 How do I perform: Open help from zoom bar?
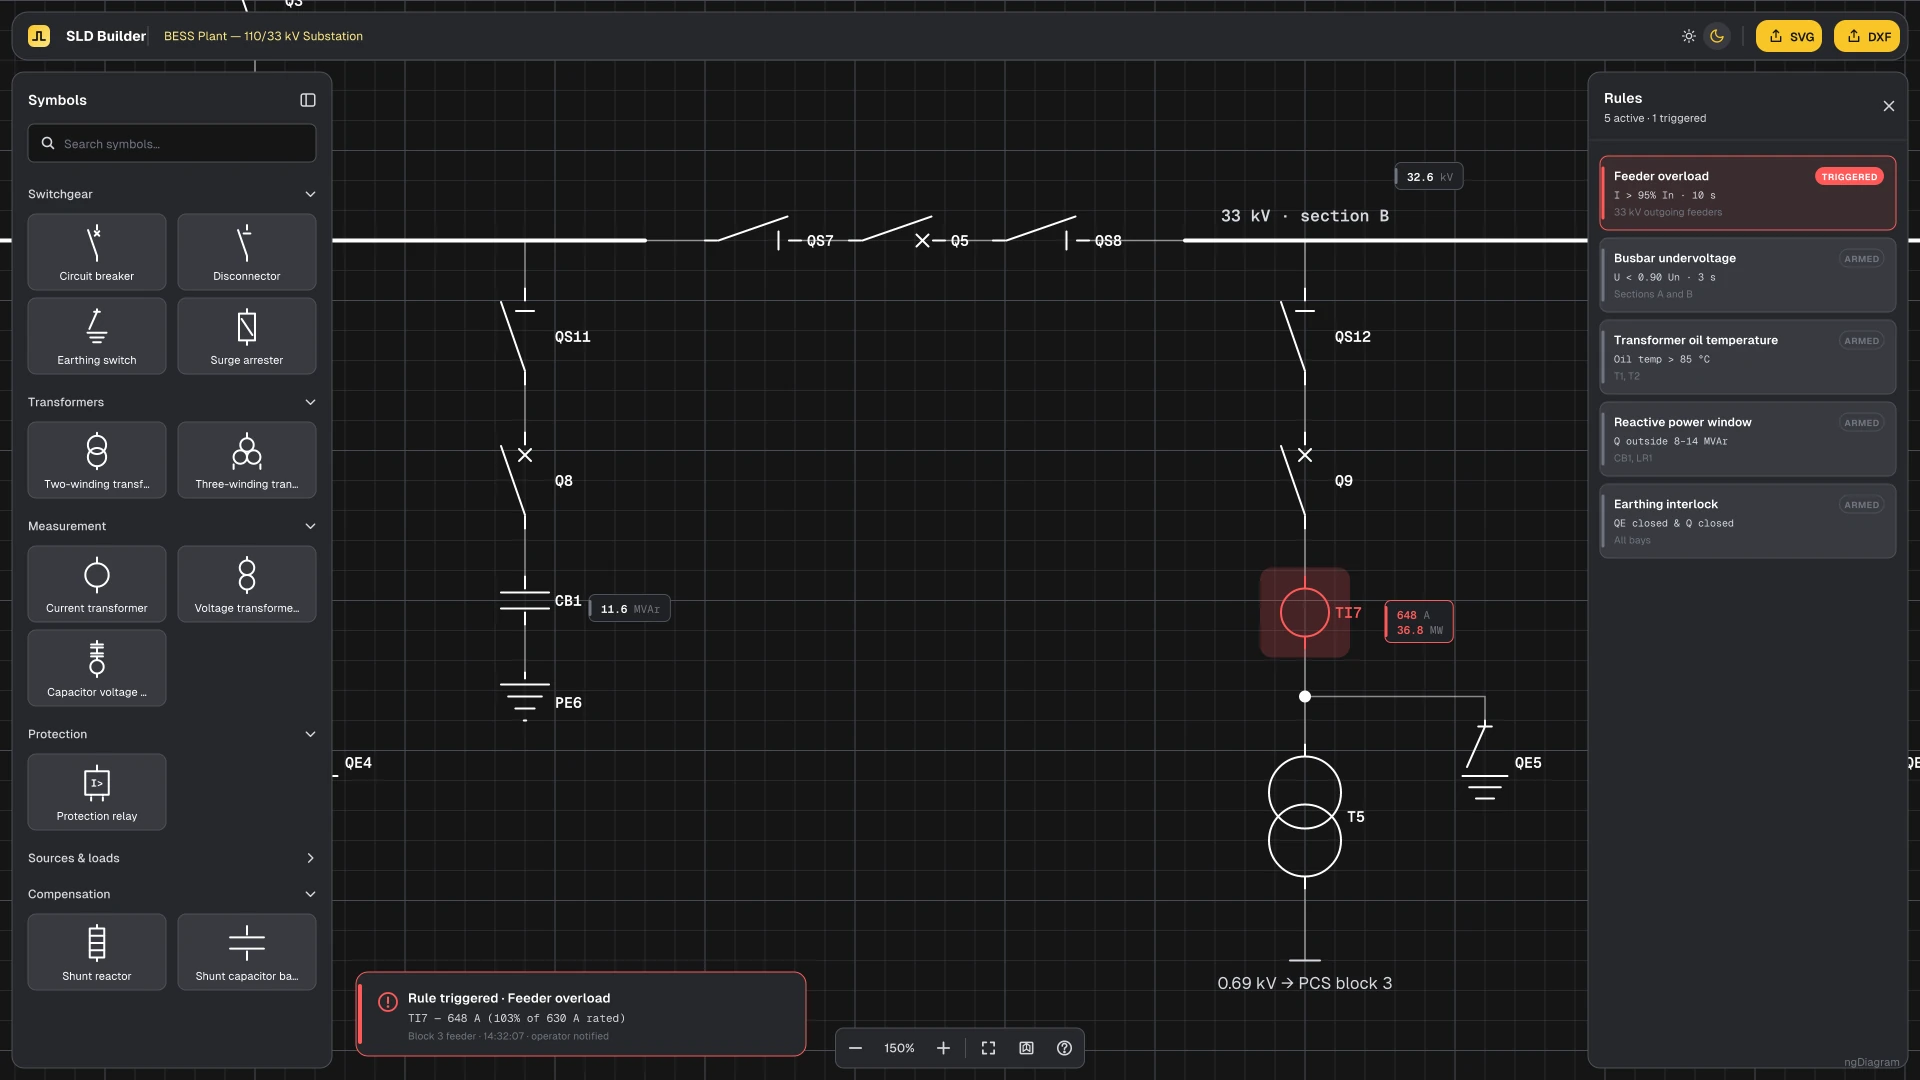pos(1064,1048)
